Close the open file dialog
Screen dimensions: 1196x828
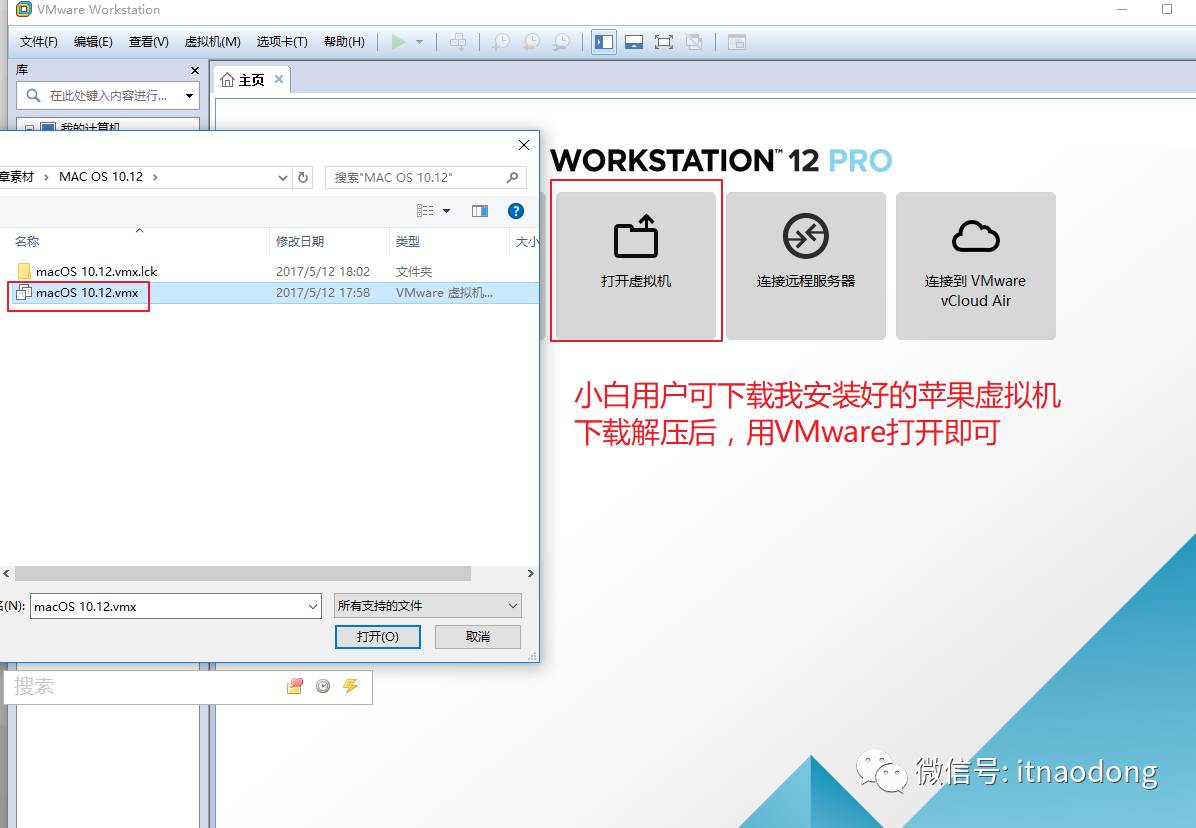pyautogui.click(x=523, y=145)
